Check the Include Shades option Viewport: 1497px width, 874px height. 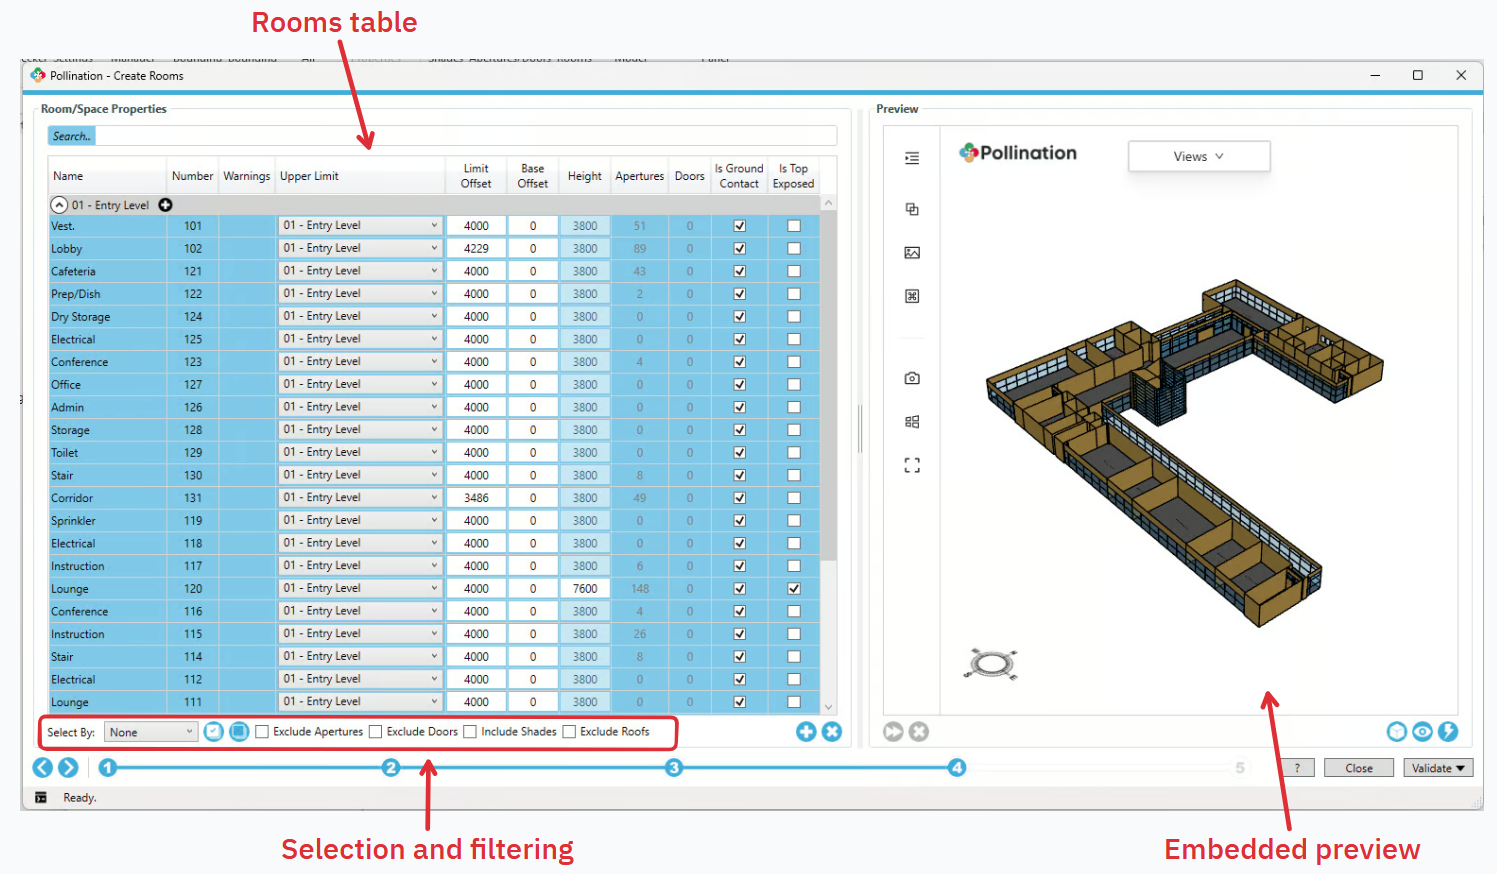[470, 732]
